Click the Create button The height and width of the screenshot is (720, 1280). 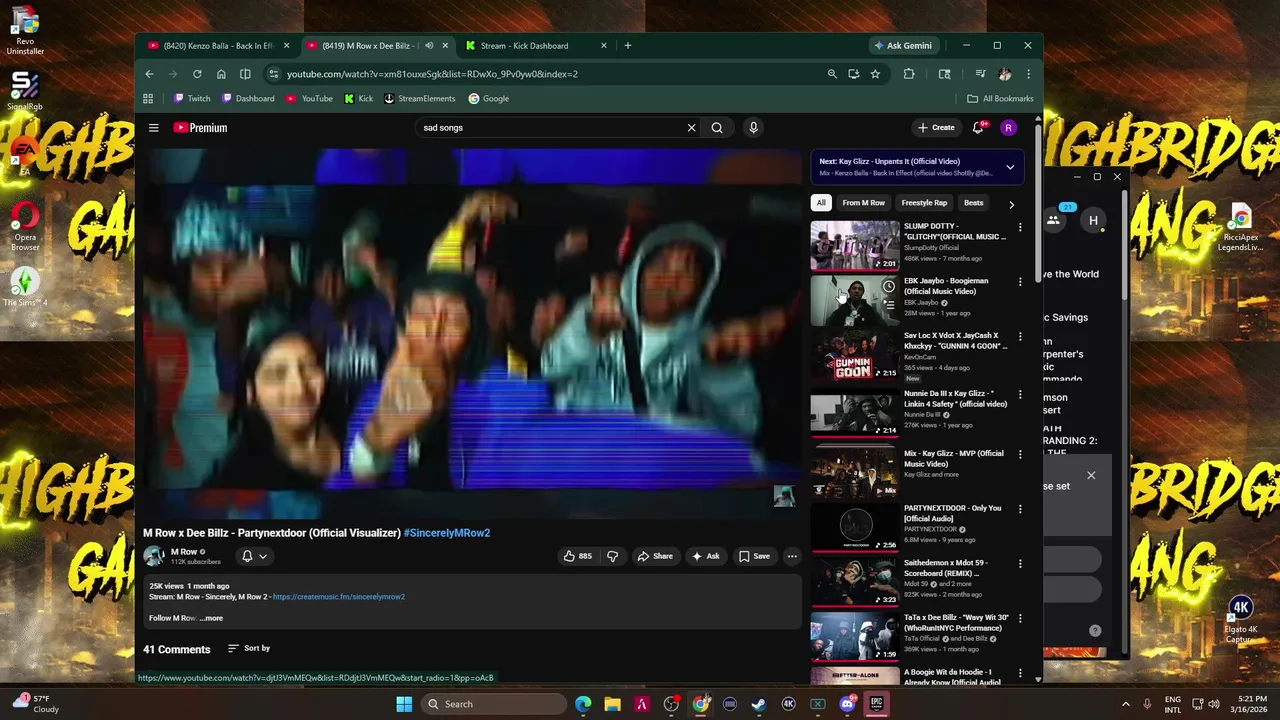click(x=937, y=128)
